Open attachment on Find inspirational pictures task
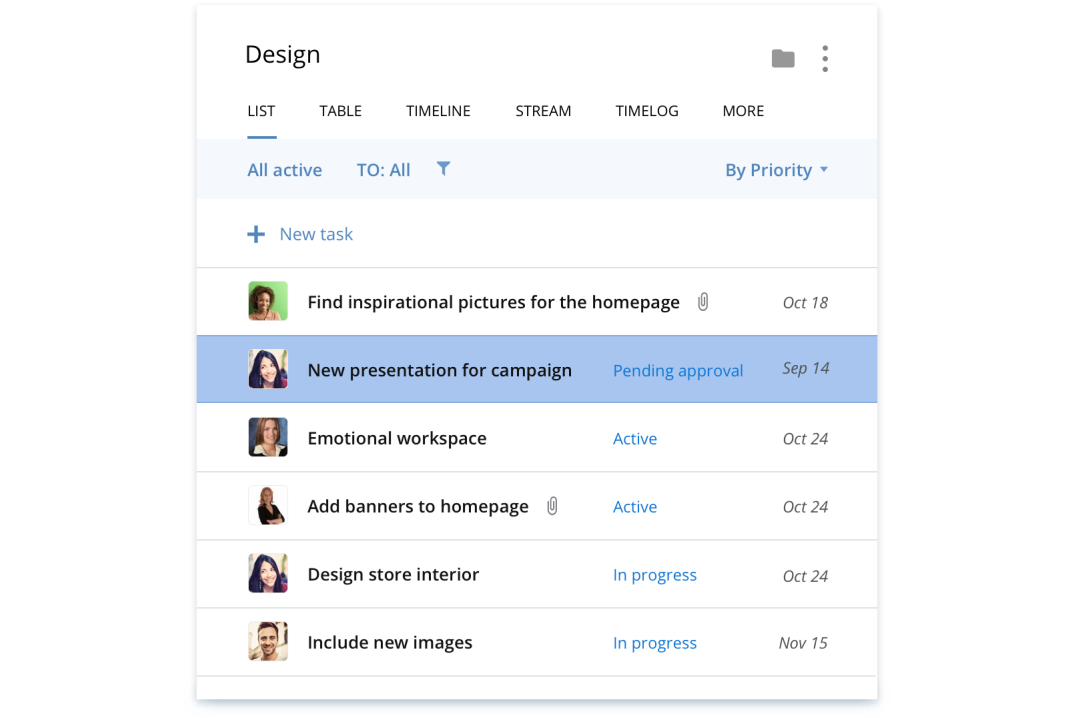 point(703,302)
